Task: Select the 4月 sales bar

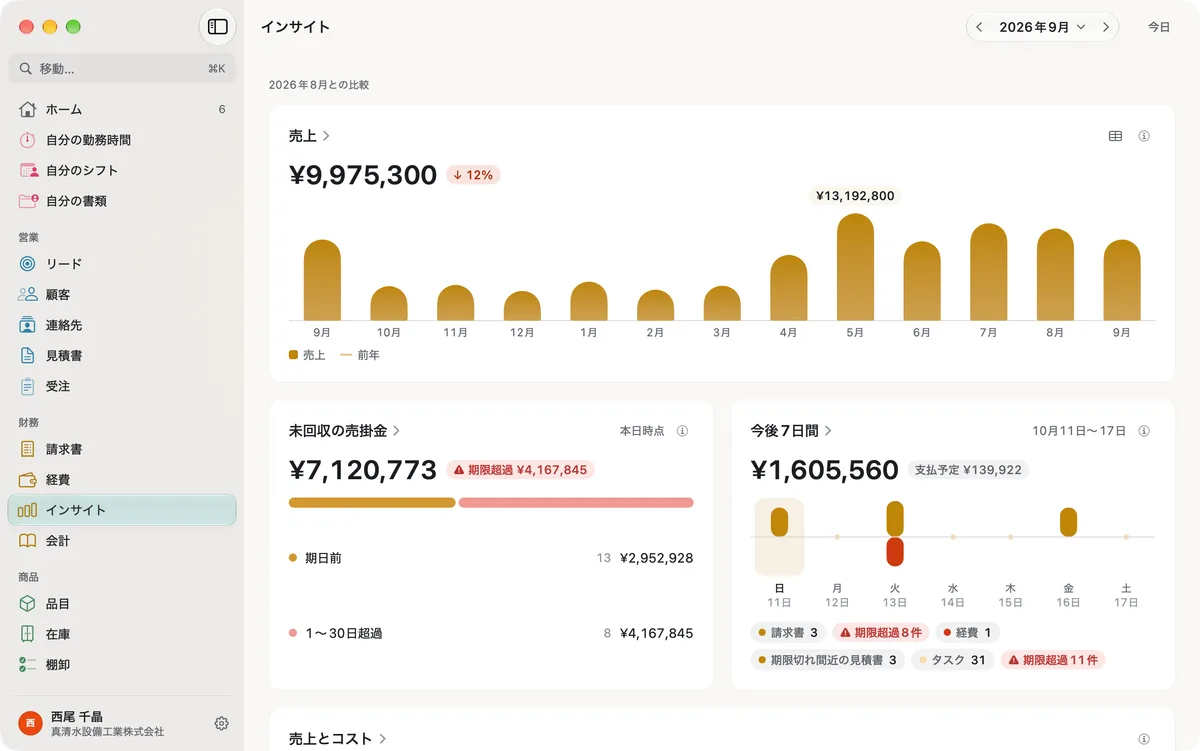Action: 789,288
